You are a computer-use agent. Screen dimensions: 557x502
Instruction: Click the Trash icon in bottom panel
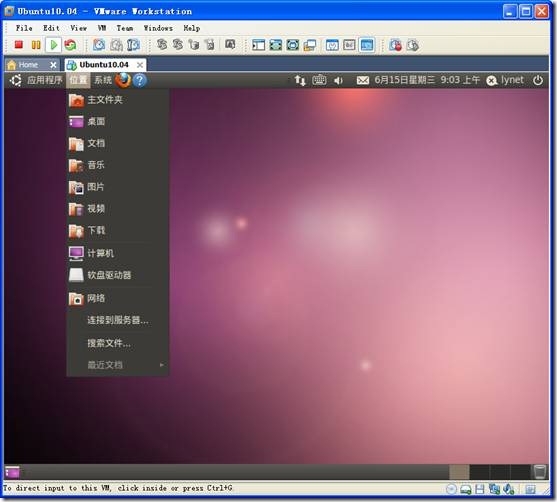click(x=540, y=472)
